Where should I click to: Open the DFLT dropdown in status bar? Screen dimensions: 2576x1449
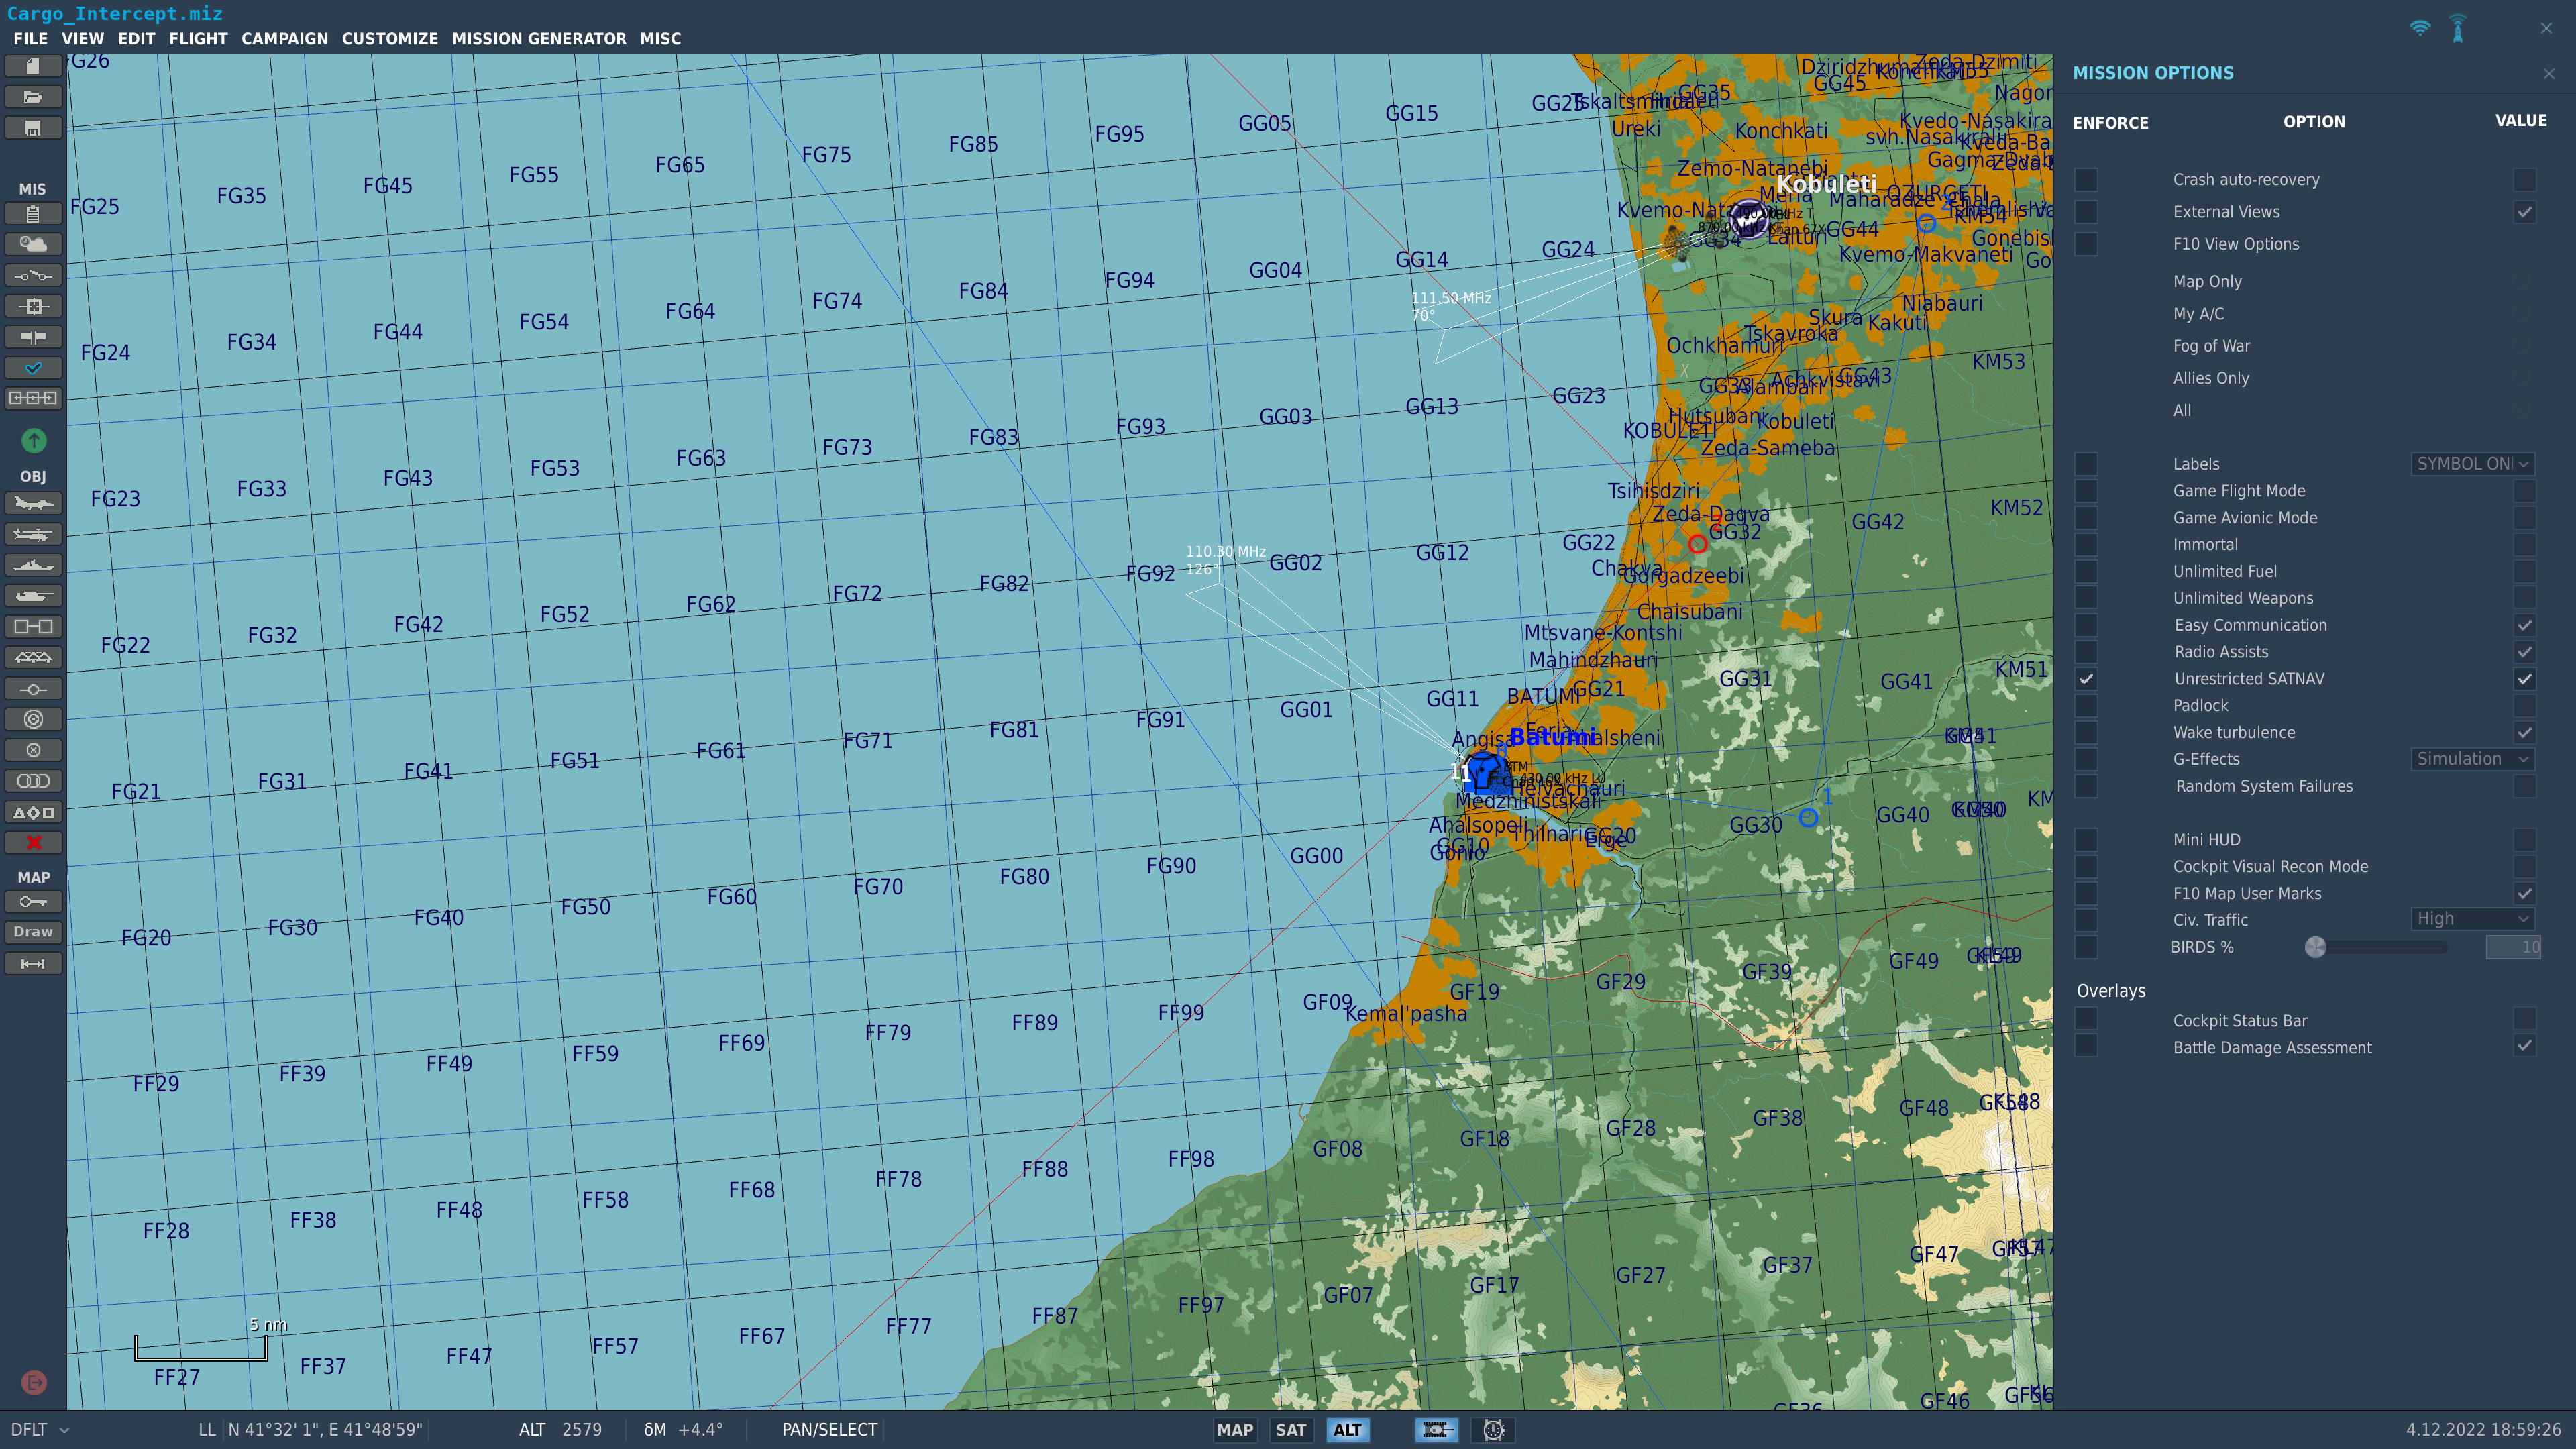(39, 1430)
